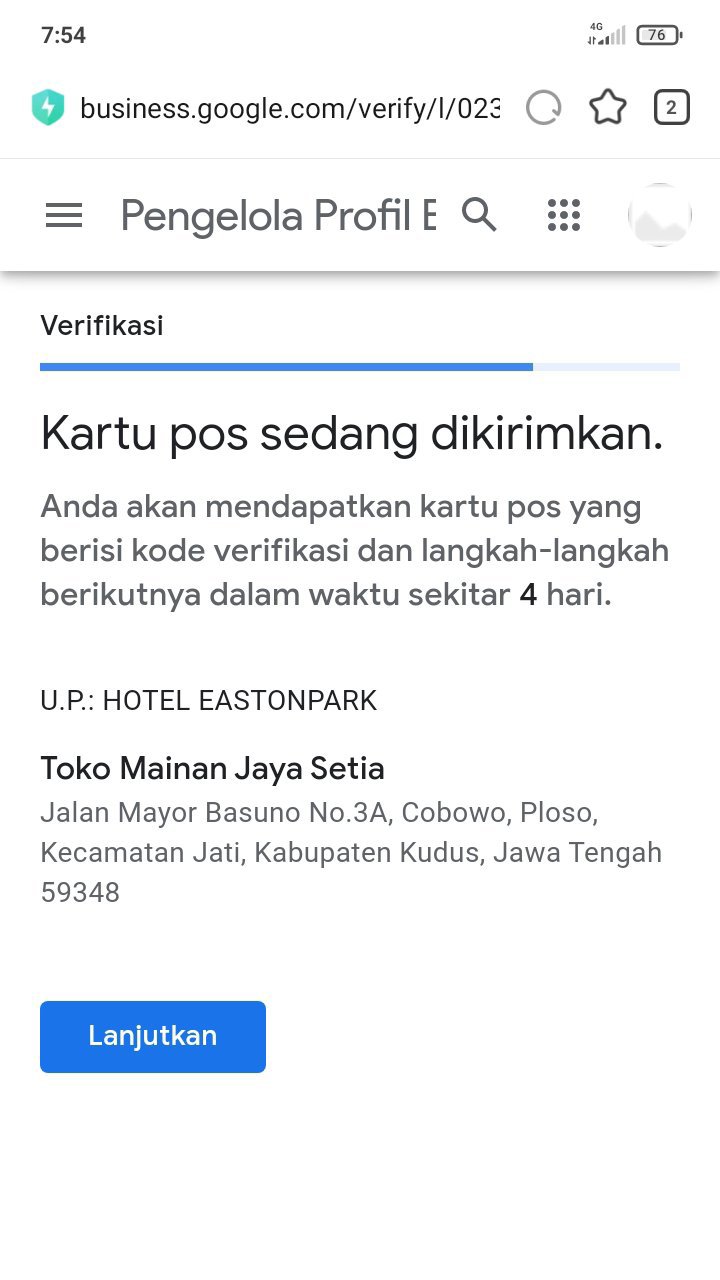Tap the green shield security icon
The height and width of the screenshot is (1280, 720).
click(48, 107)
